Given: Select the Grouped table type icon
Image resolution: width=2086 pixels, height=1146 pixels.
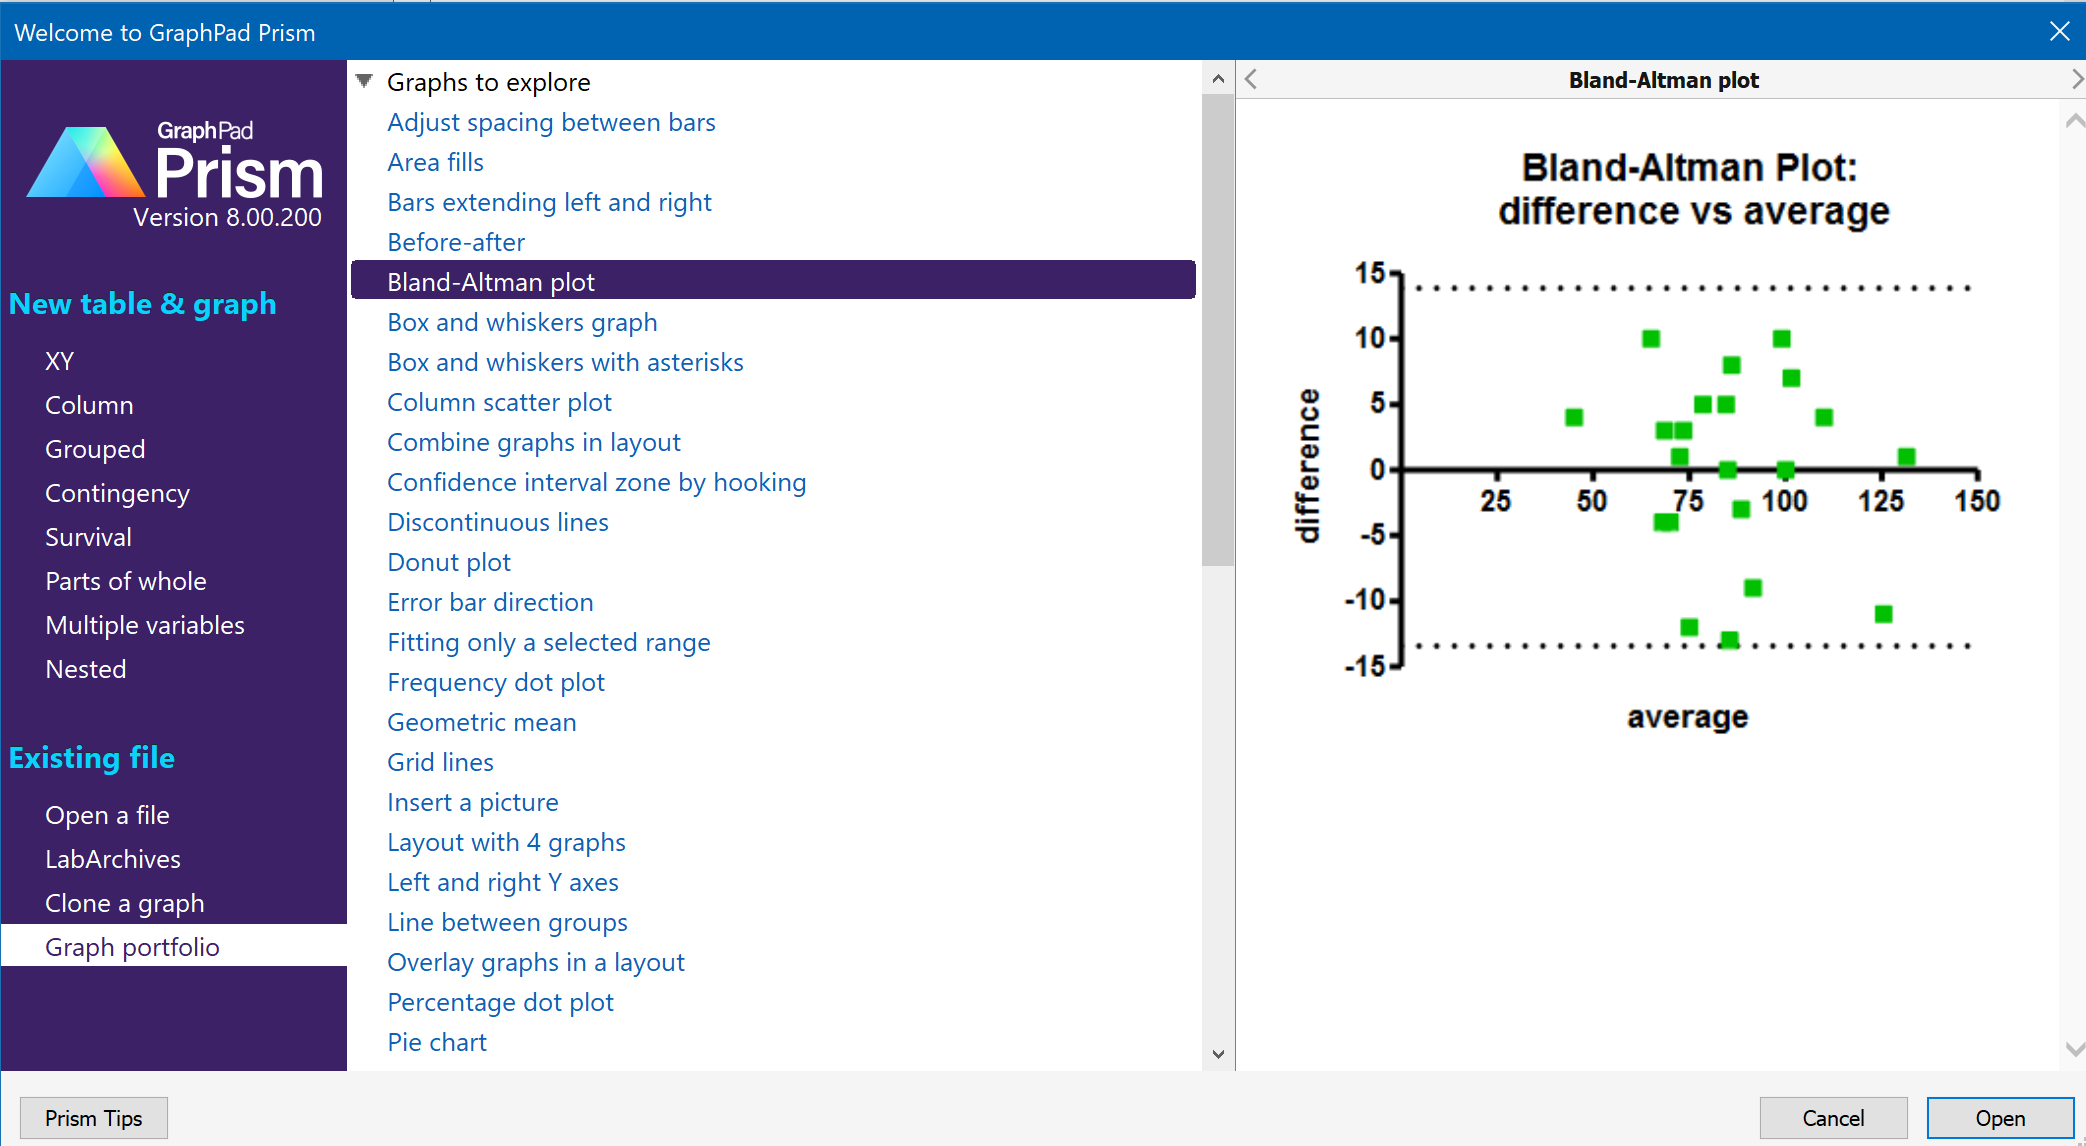Looking at the screenshot, I should click(95, 449).
